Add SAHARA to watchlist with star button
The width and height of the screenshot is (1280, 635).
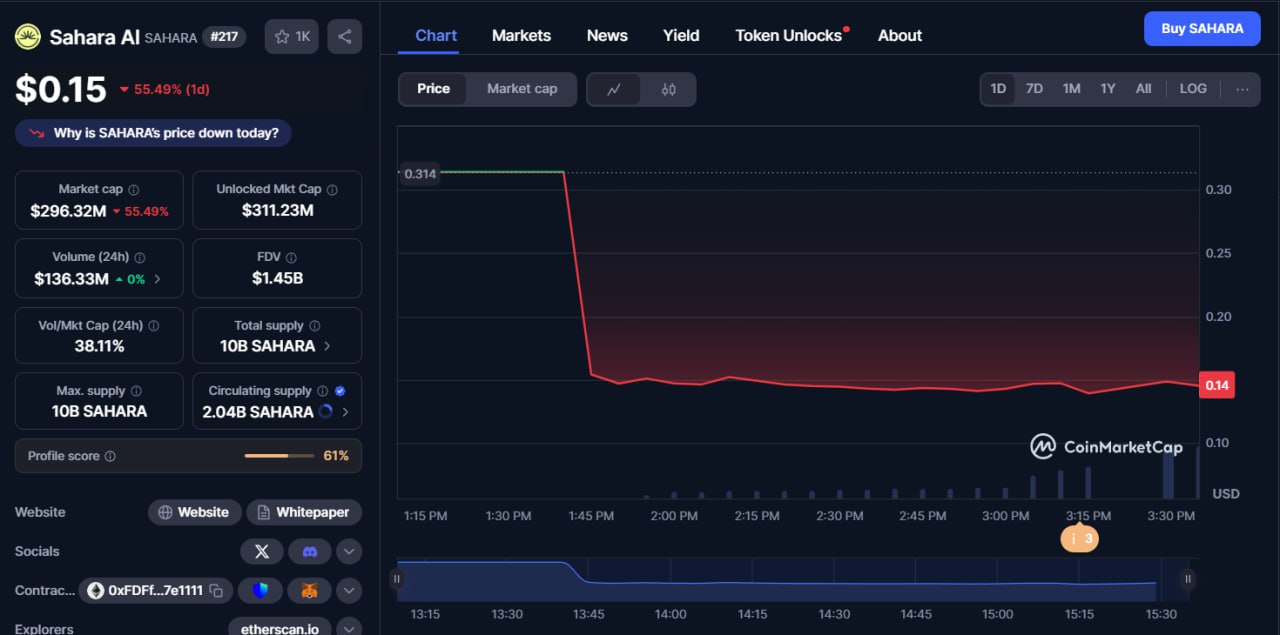point(292,37)
